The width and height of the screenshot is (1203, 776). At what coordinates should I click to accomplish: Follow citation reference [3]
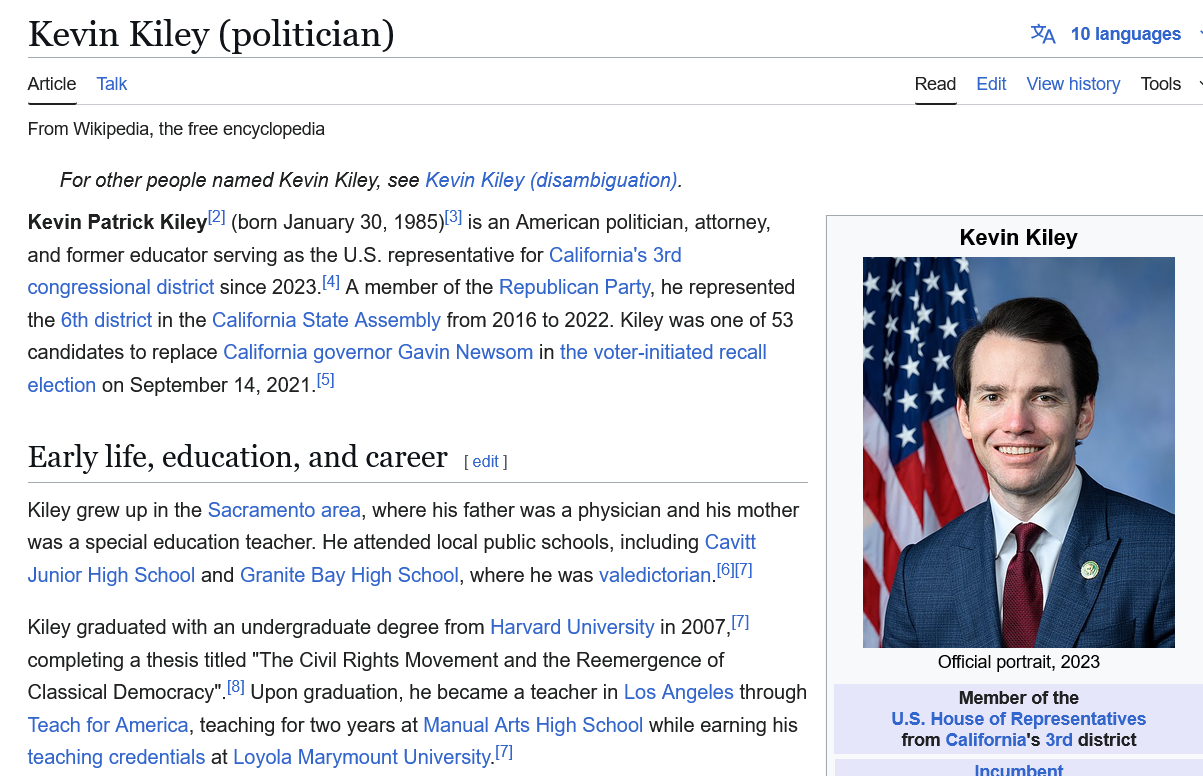(453, 217)
